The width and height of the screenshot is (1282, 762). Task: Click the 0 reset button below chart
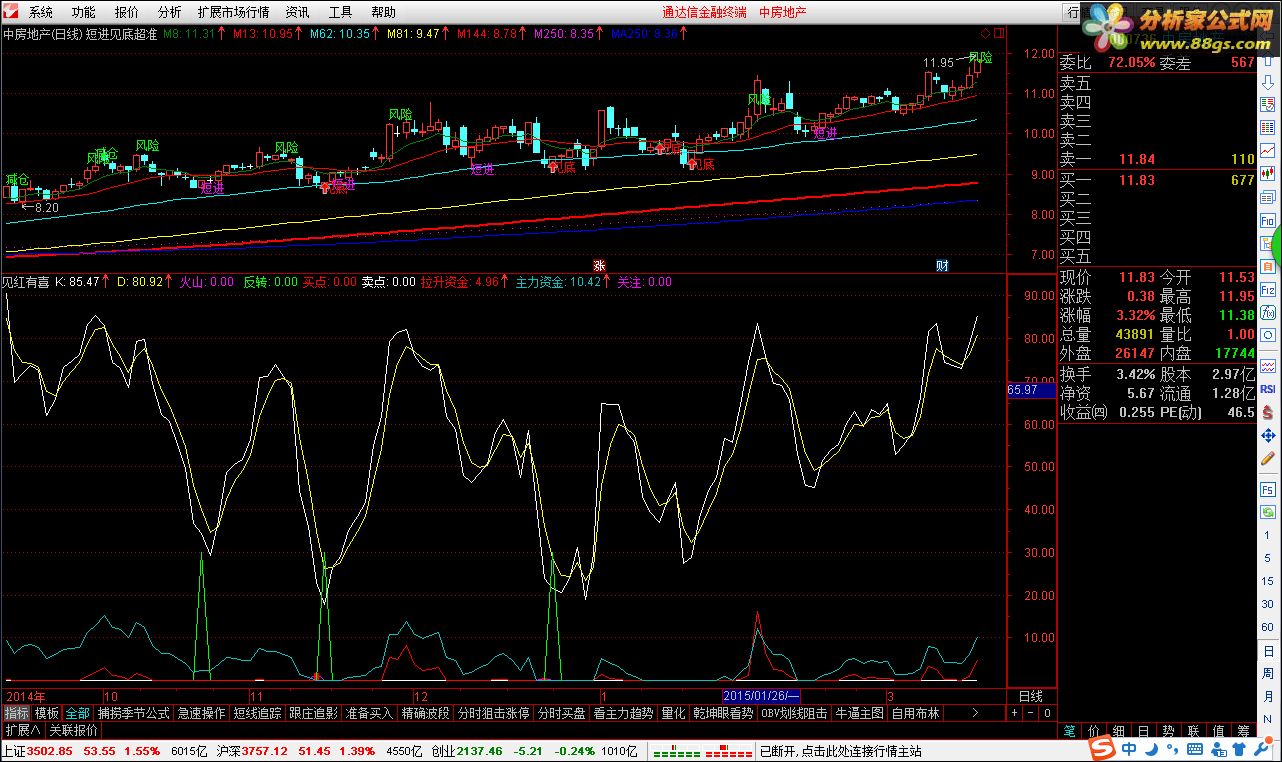click(x=1047, y=713)
